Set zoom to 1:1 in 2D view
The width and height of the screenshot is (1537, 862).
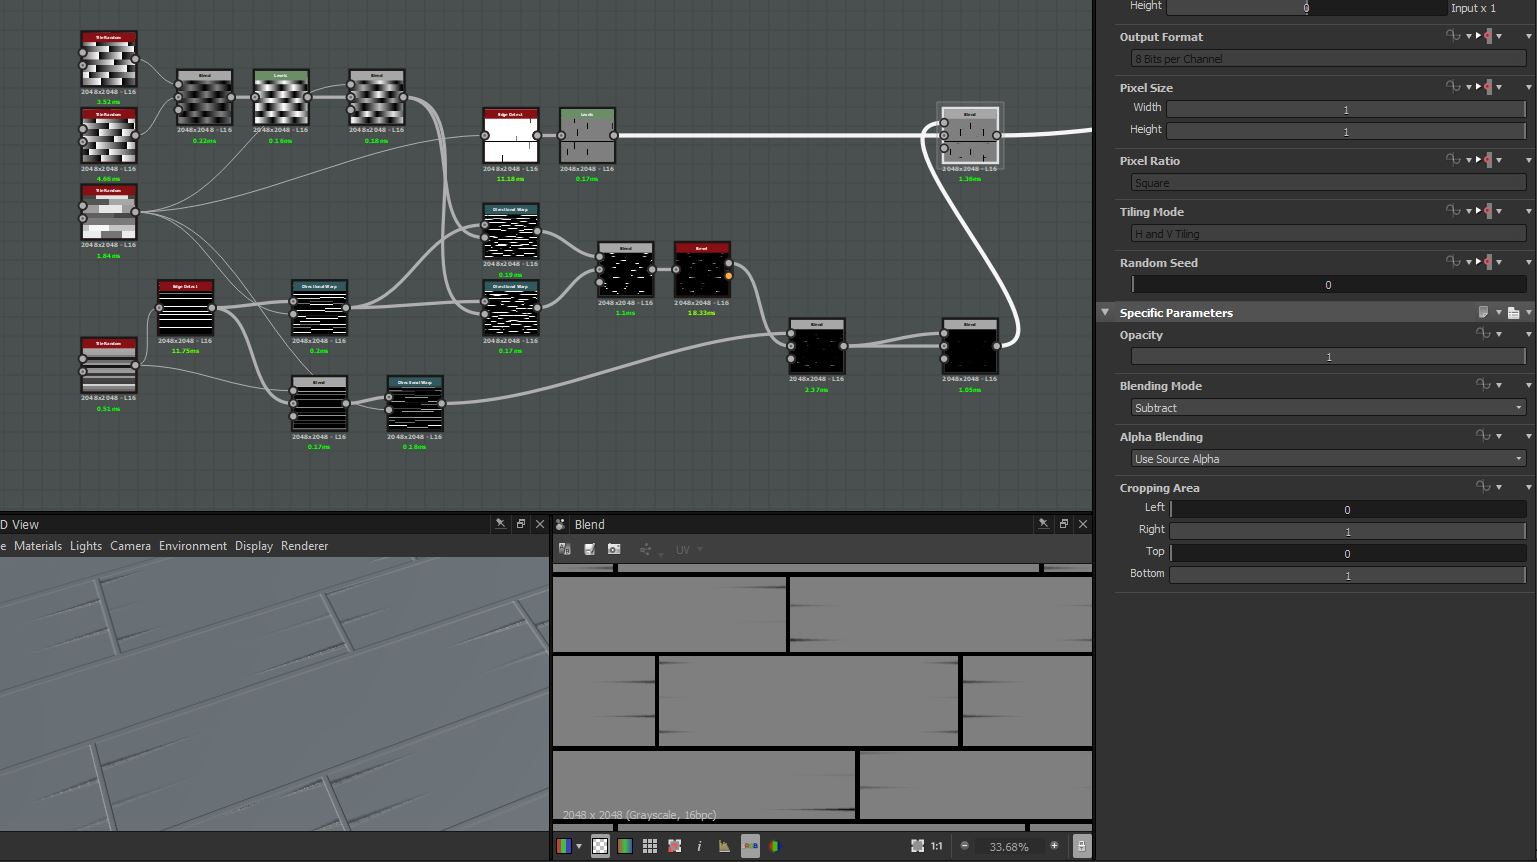pyautogui.click(x=937, y=846)
